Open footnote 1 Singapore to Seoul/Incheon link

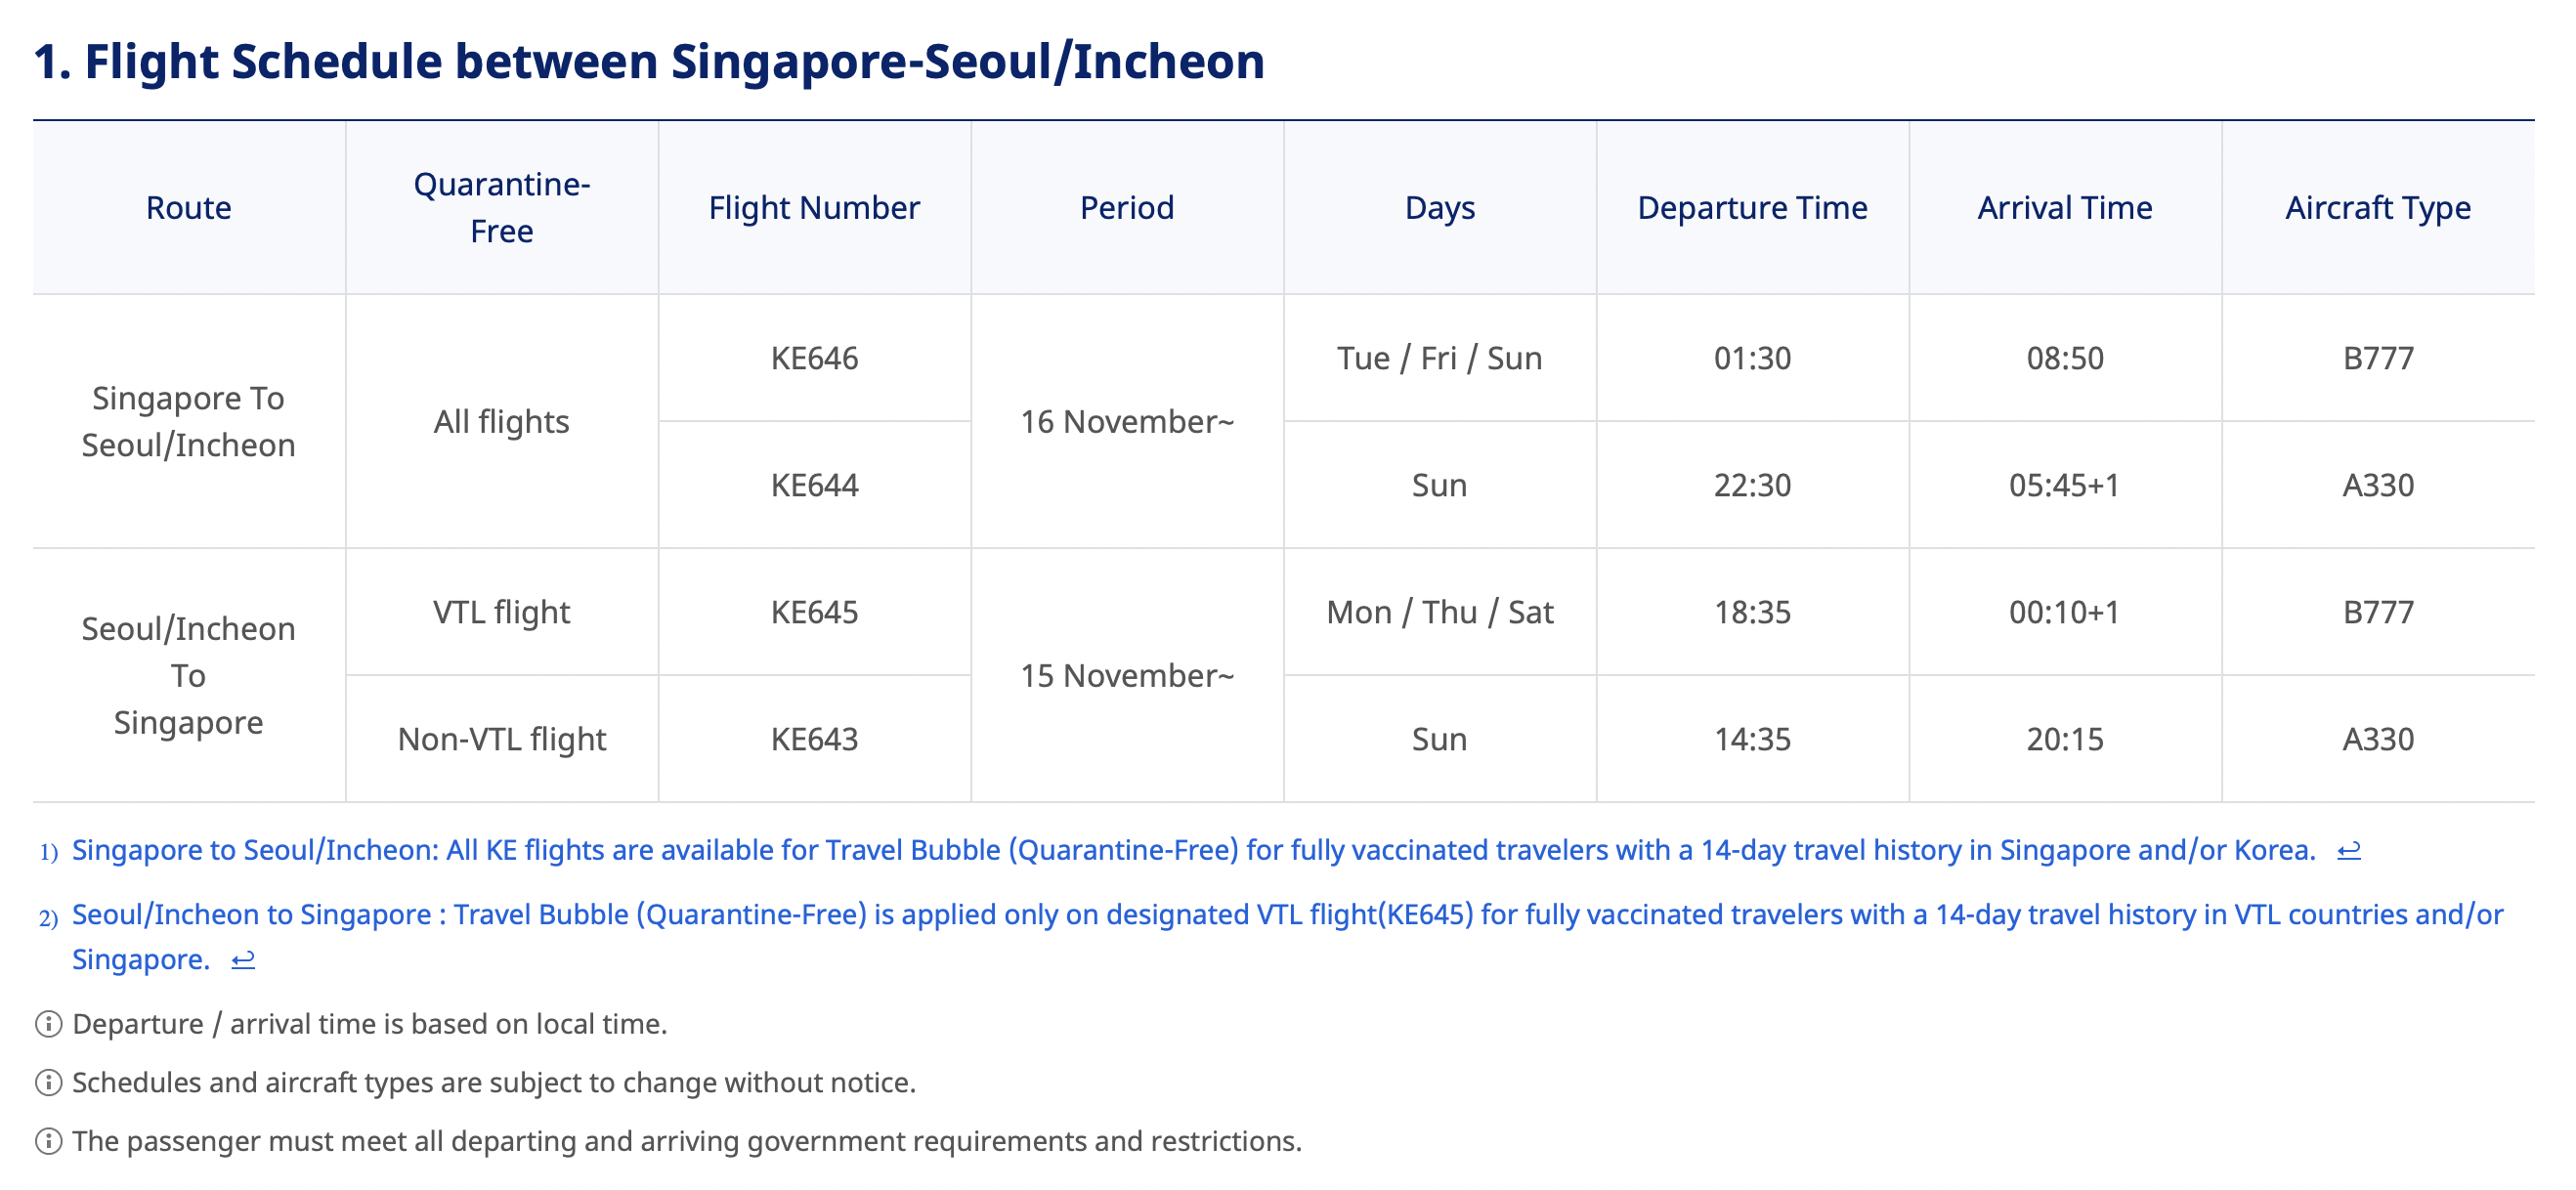pyautogui.click(x=1194, y=850)
